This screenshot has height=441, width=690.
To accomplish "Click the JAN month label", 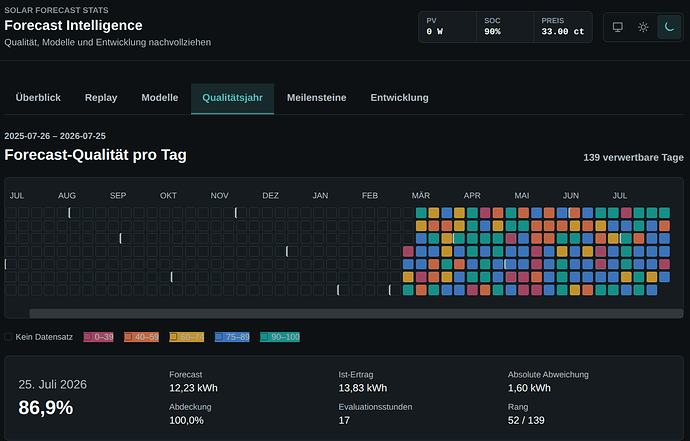I will pyautogui.click(x=320, y=195).
